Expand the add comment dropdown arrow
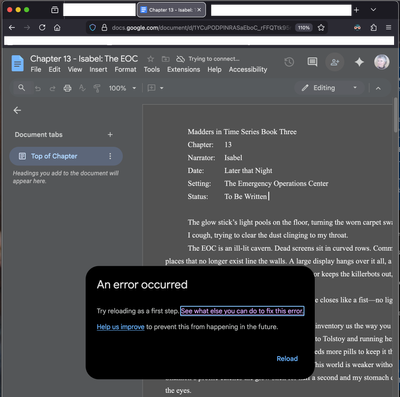400x397 pixels. 162,88
